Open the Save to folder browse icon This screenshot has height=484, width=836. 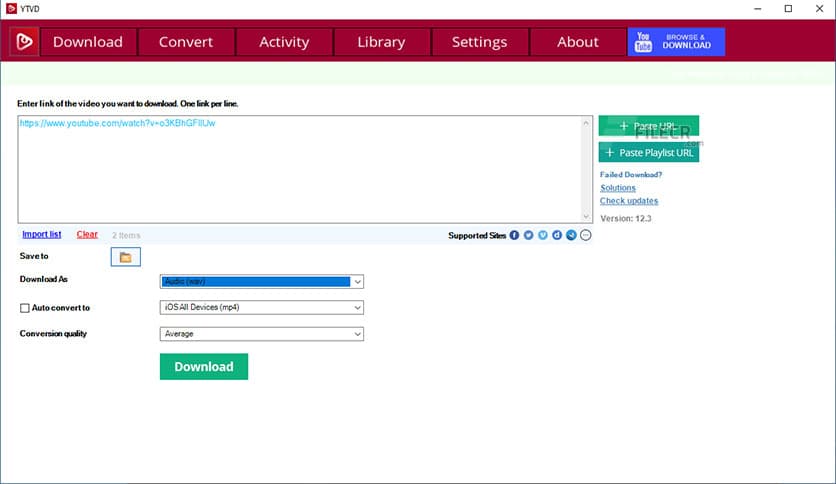[125, 257]
